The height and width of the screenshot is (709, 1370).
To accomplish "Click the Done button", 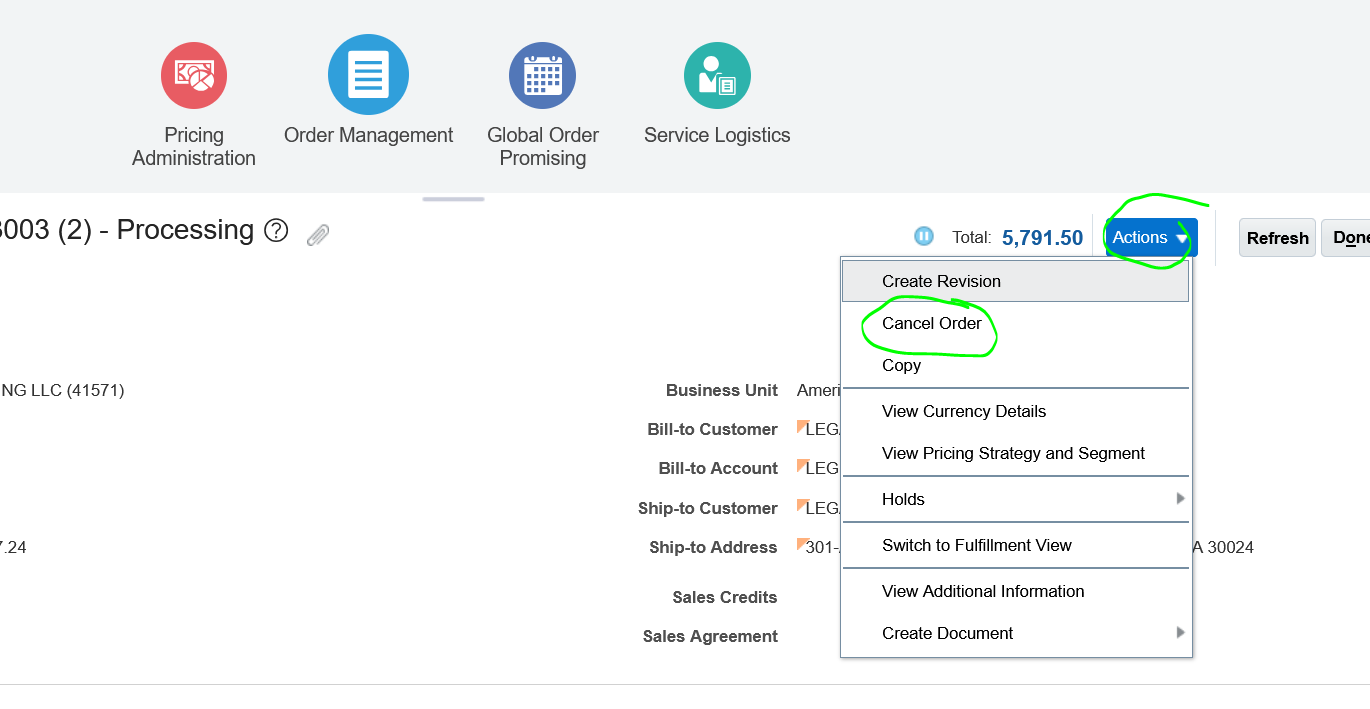I will click(1346, 238).
